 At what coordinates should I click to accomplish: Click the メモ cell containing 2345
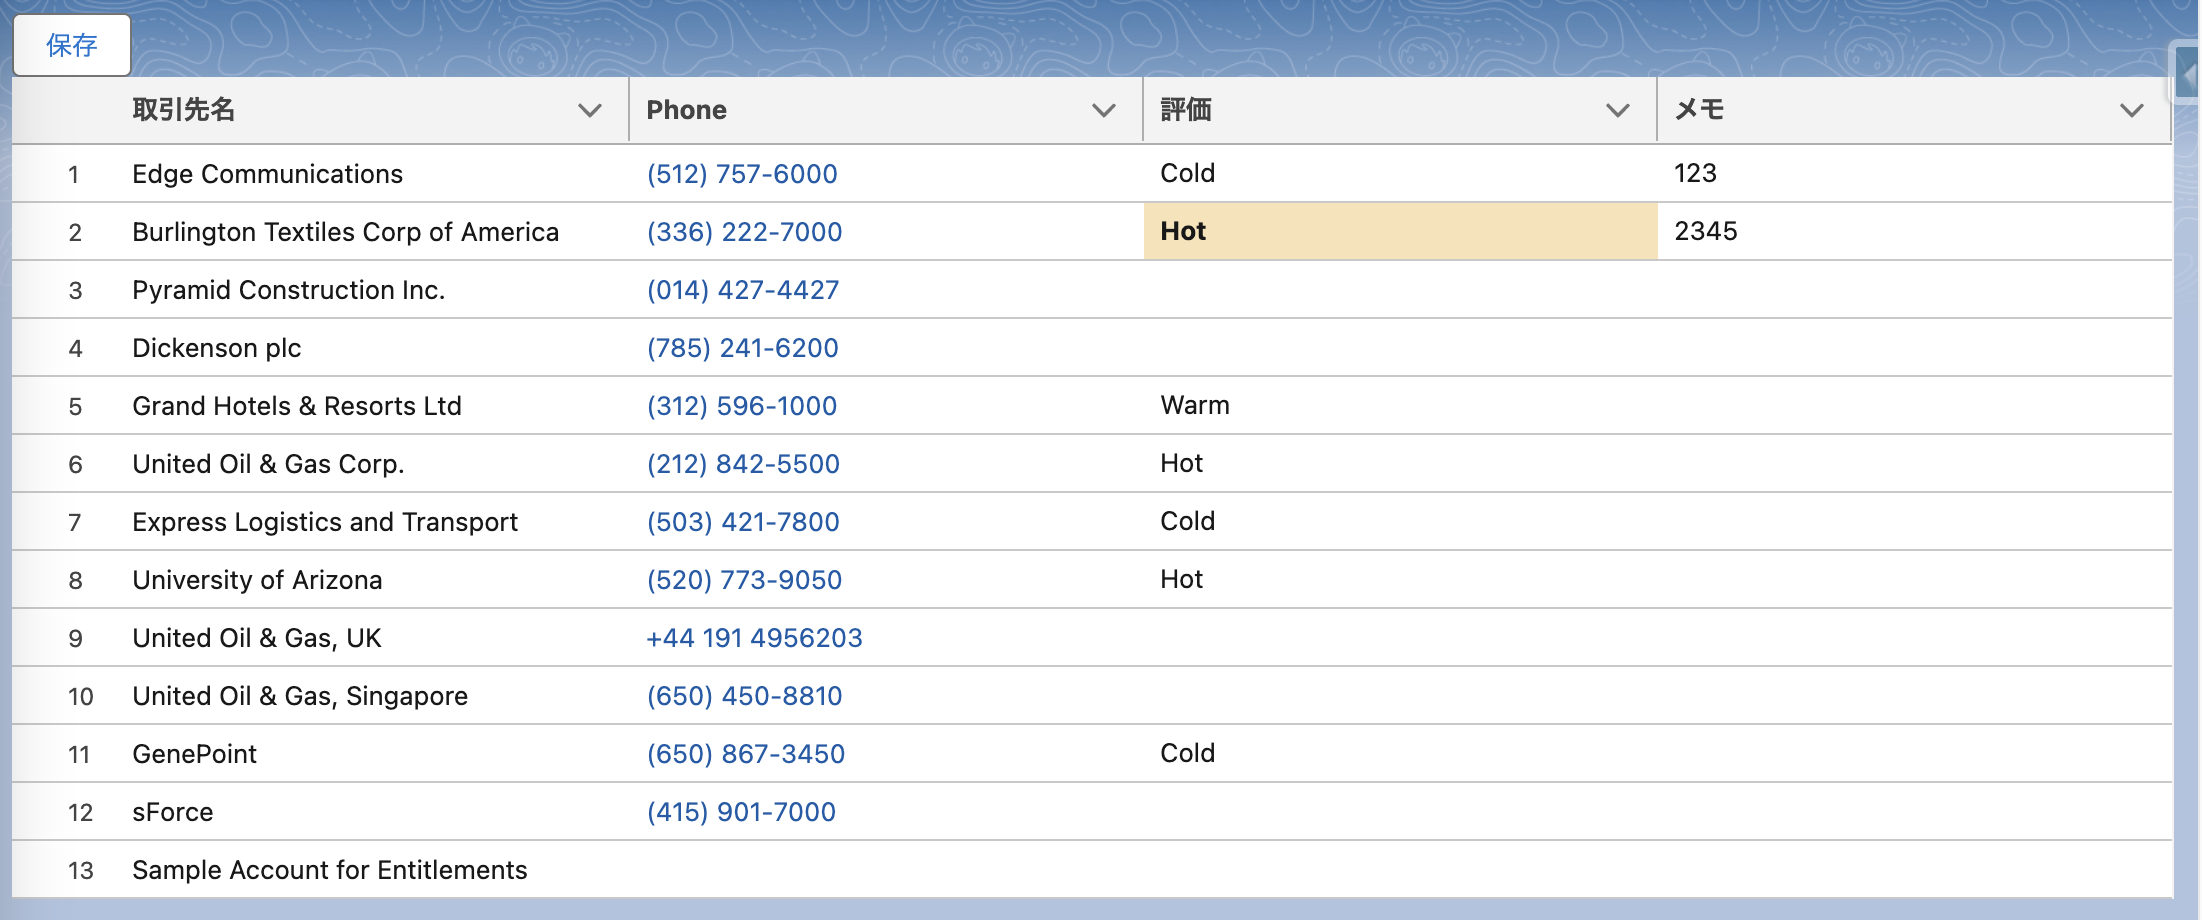coord(1705,231)
